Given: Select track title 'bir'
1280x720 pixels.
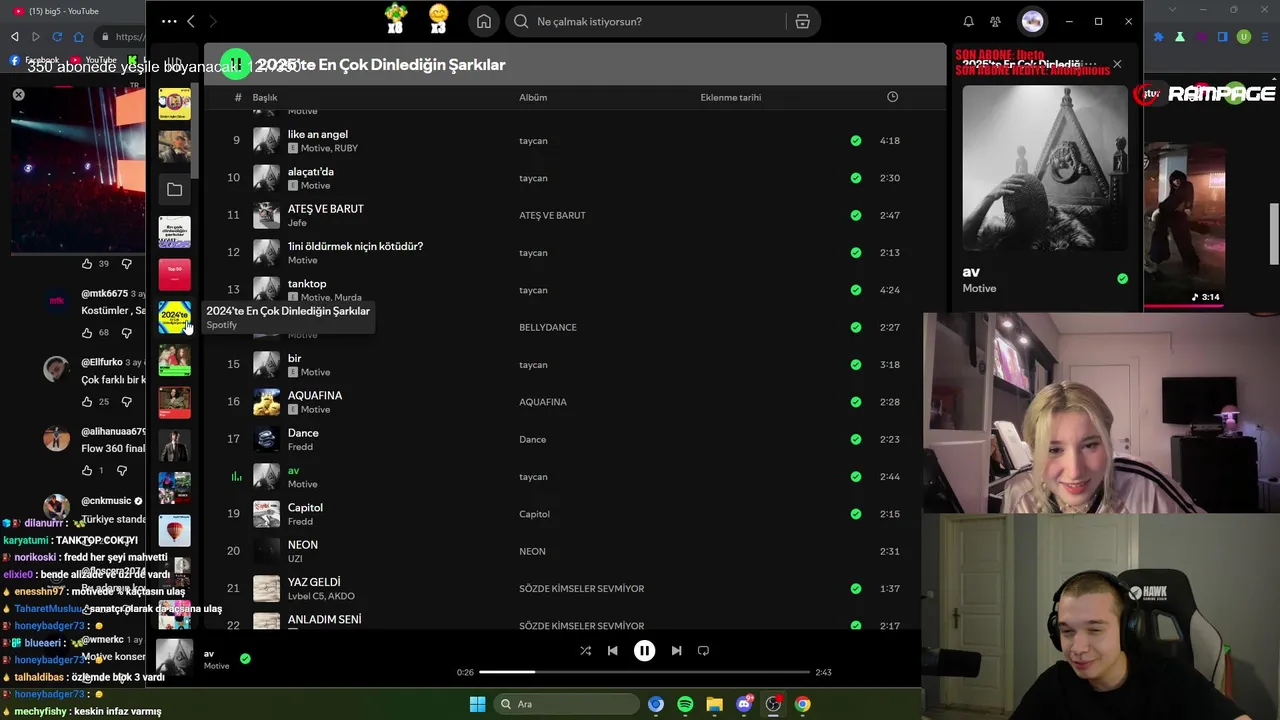Looking at the screenshot, I should coord(294,358).
